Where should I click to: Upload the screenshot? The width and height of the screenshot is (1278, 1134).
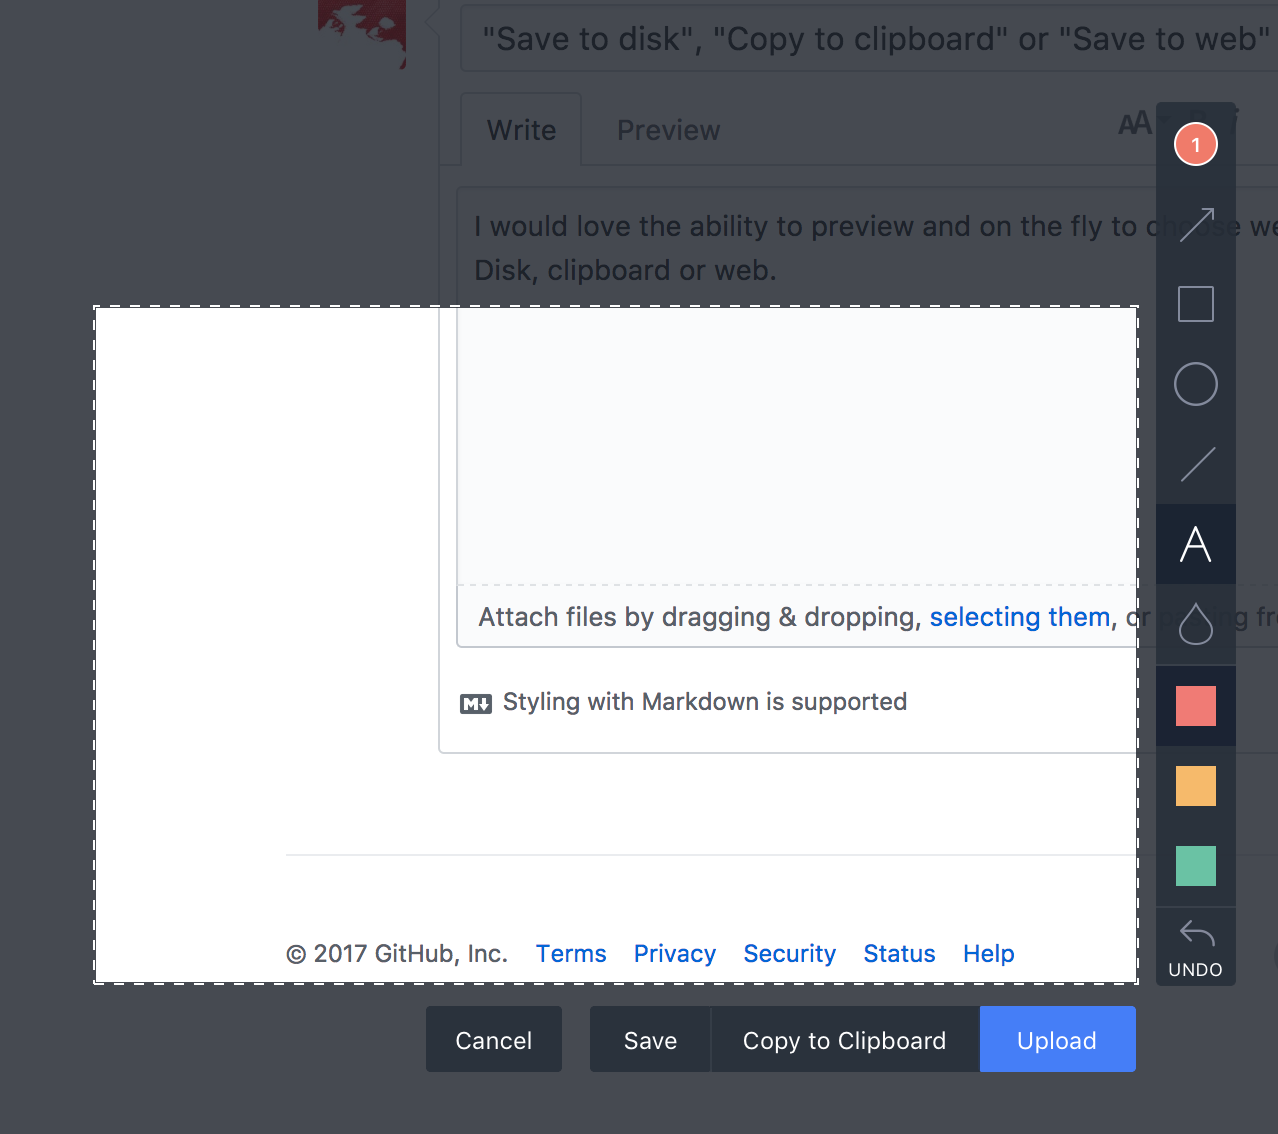(x=1057, y=1039)
